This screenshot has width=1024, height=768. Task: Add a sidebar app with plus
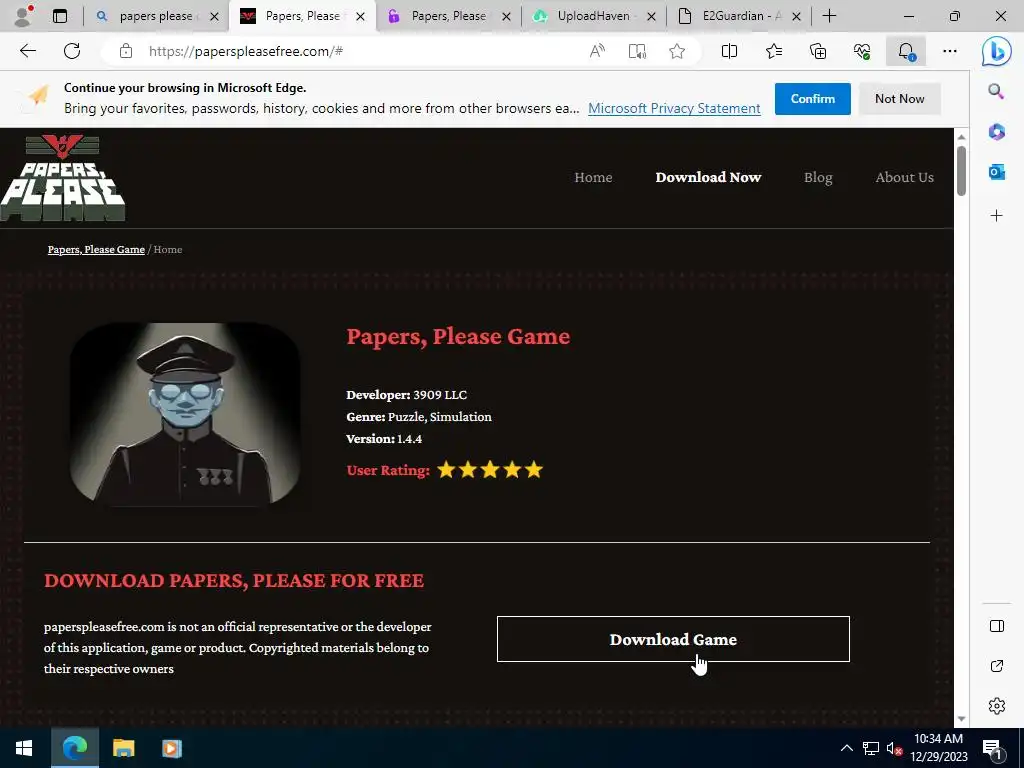click(x=996, y=216)
